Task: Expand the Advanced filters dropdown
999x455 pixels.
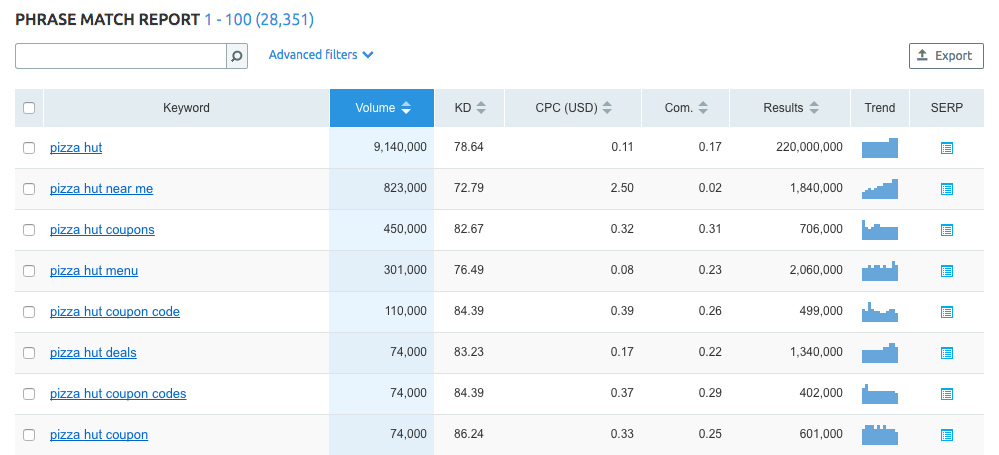Action: [321, 55]
